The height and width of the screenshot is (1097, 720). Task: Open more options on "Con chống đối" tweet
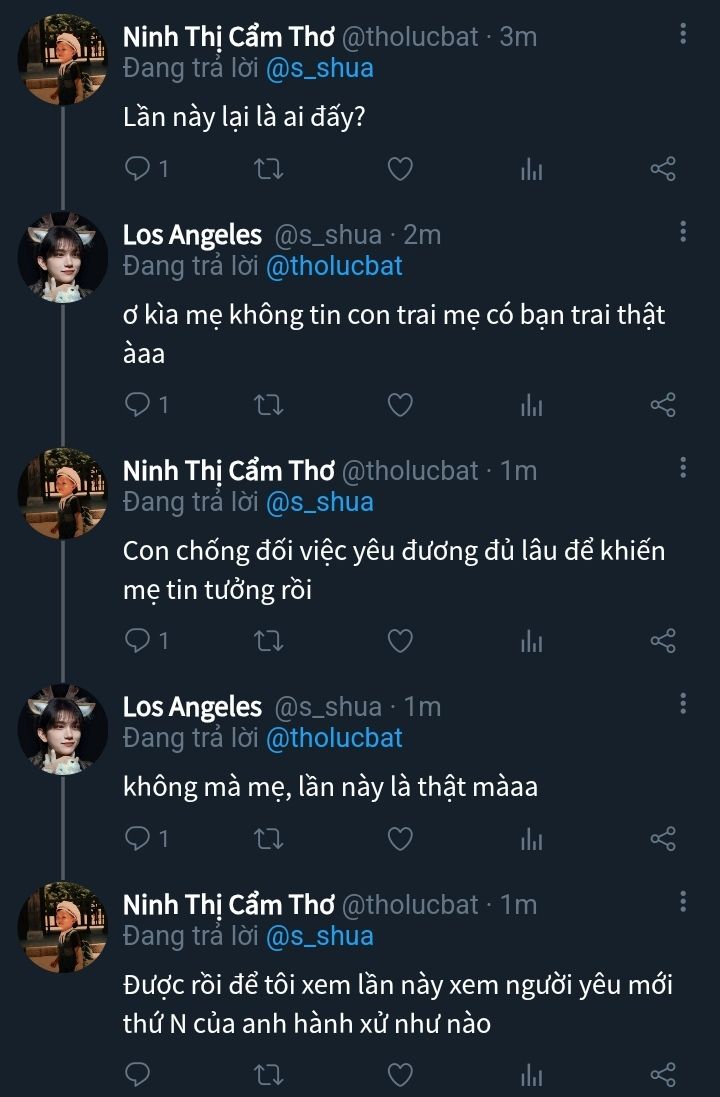(683, 469)
